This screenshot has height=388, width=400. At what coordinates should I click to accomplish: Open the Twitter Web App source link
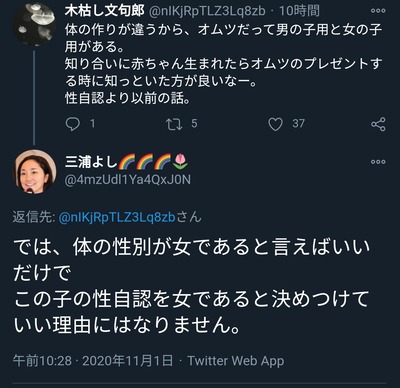point(236,361)
